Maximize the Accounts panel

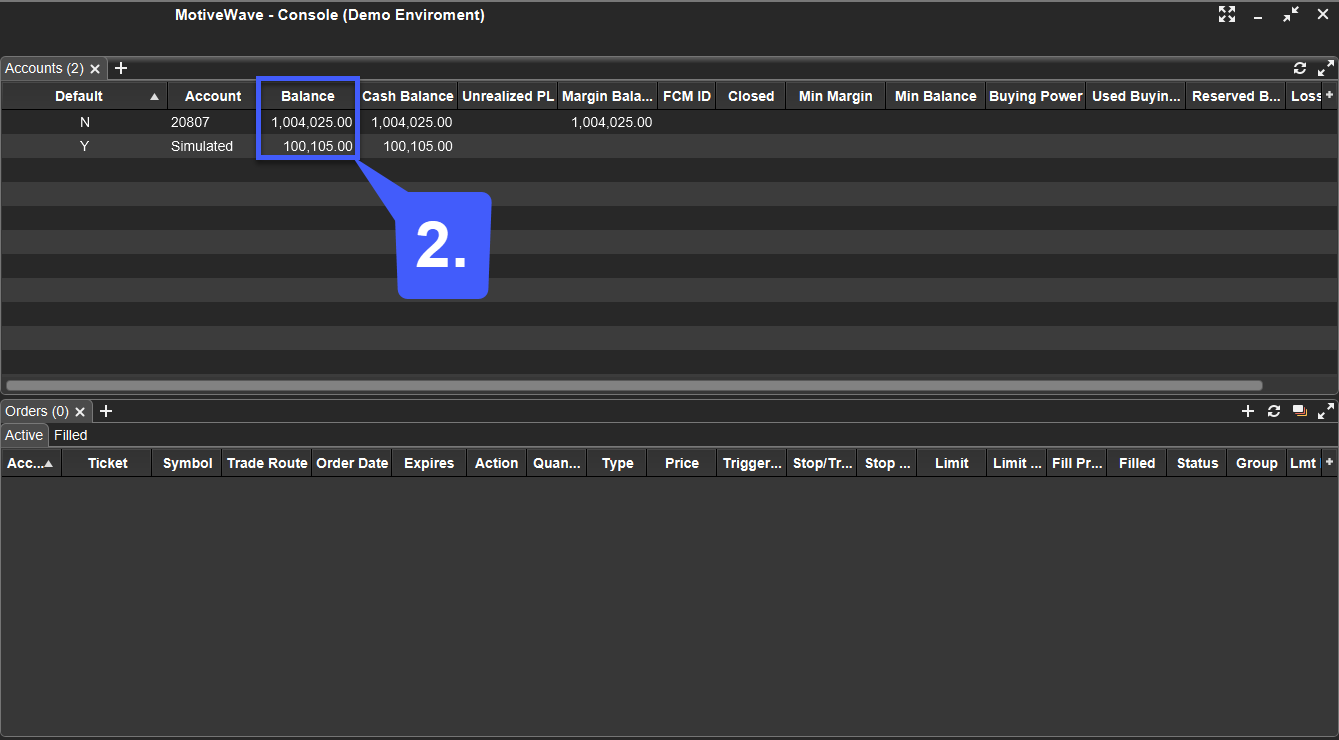tap(1326, 69)
